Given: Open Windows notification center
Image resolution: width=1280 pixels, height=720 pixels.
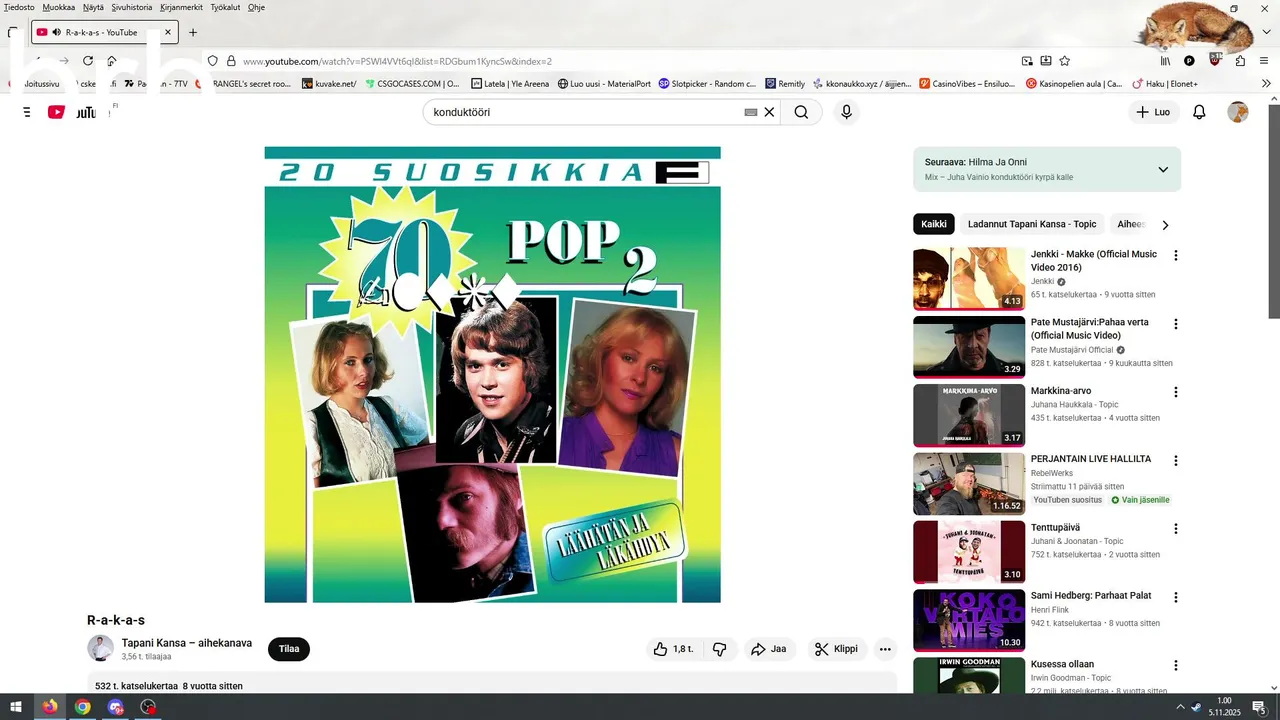Looking at the screenshot, I should point(1260,707).
